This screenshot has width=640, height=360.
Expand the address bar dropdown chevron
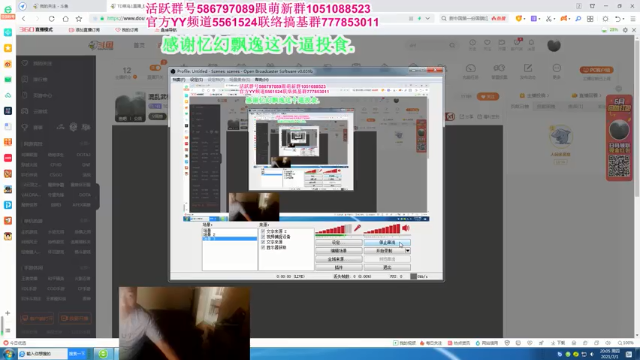428,19
